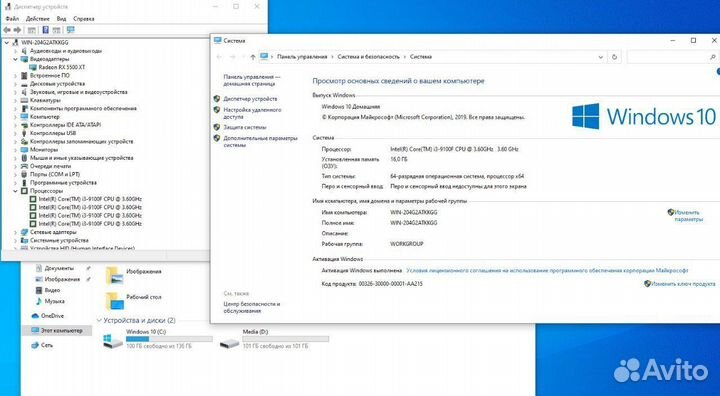
Task: Expand the Дисковые устройства node
Action: coord(15,84)
